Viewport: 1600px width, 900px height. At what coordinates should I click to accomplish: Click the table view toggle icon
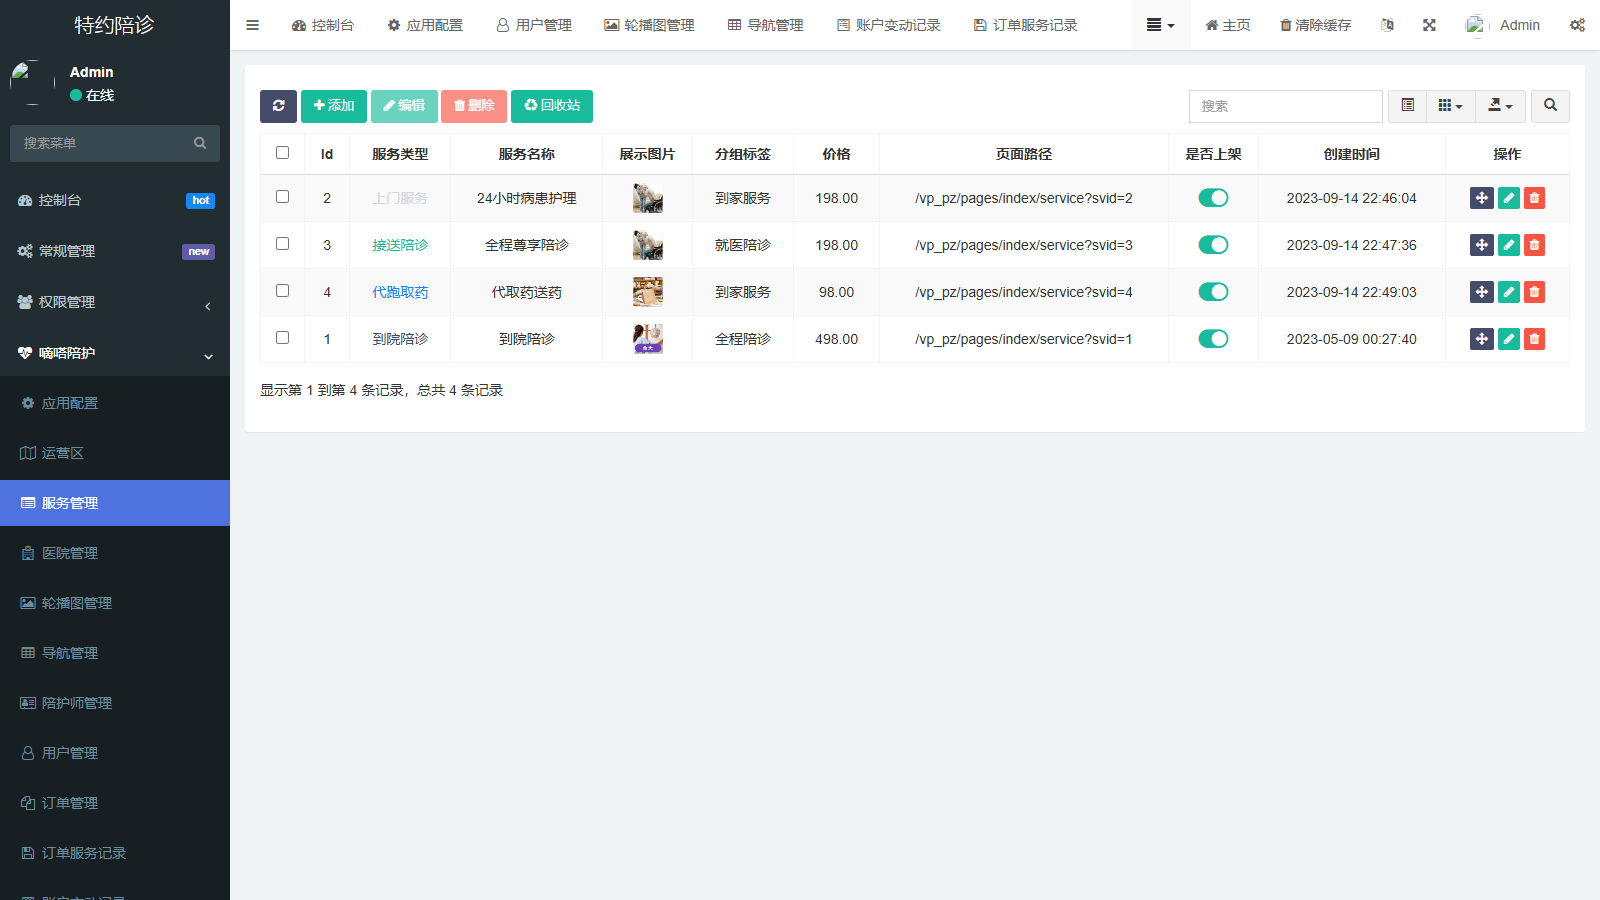(1407, 106)
